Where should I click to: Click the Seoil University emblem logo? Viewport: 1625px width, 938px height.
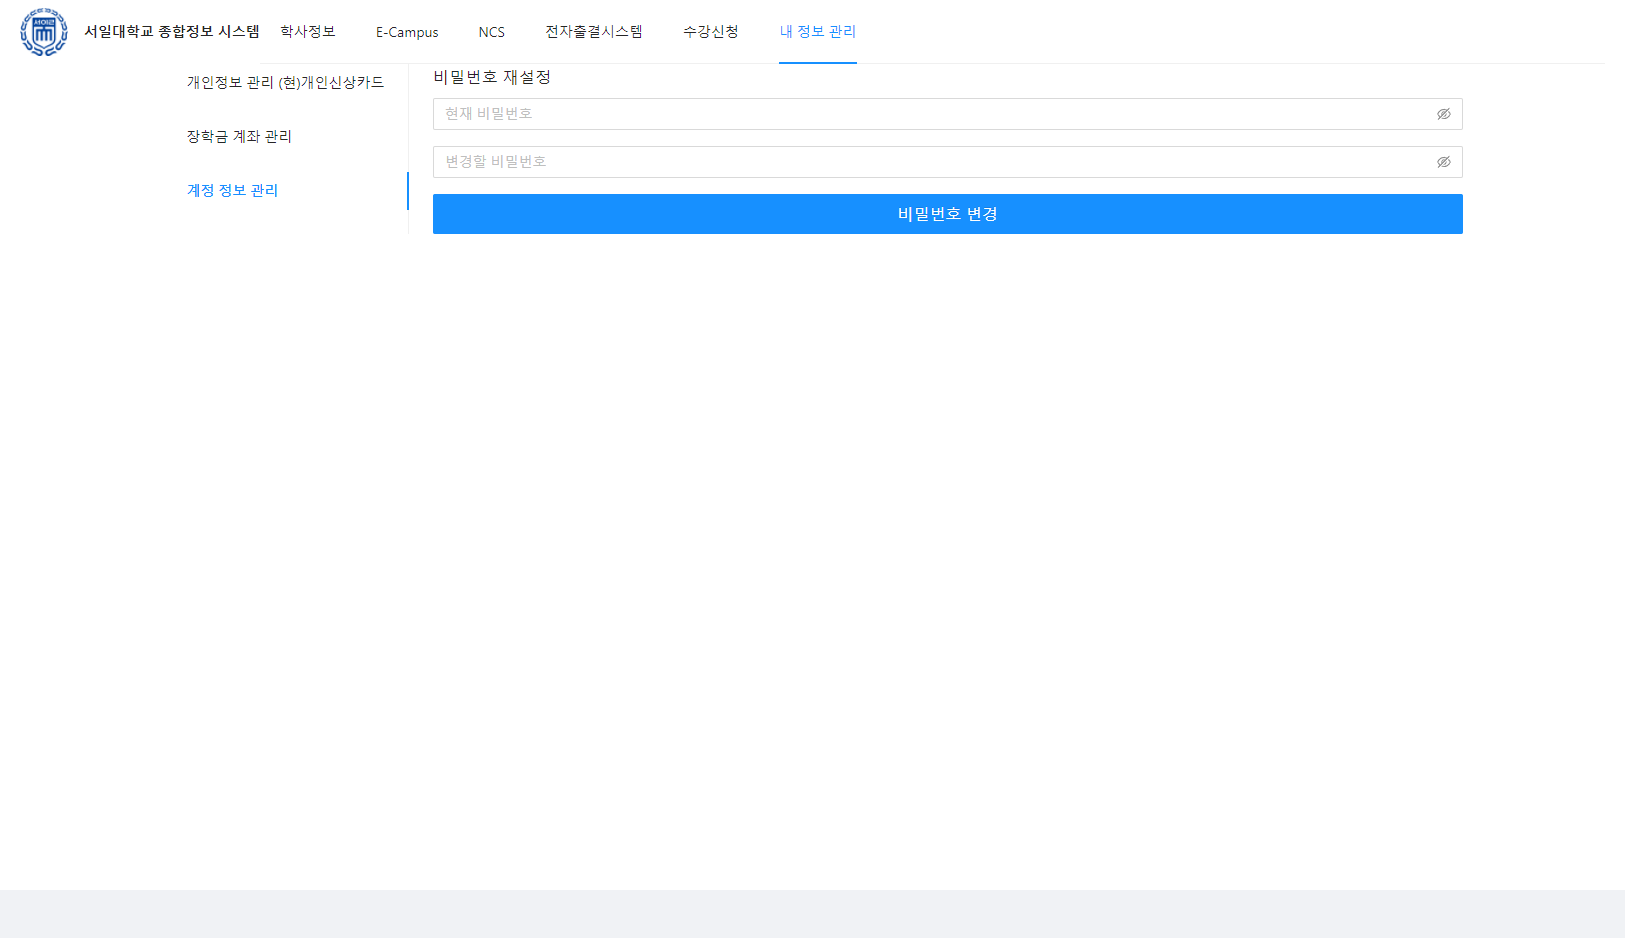[42, 31]
